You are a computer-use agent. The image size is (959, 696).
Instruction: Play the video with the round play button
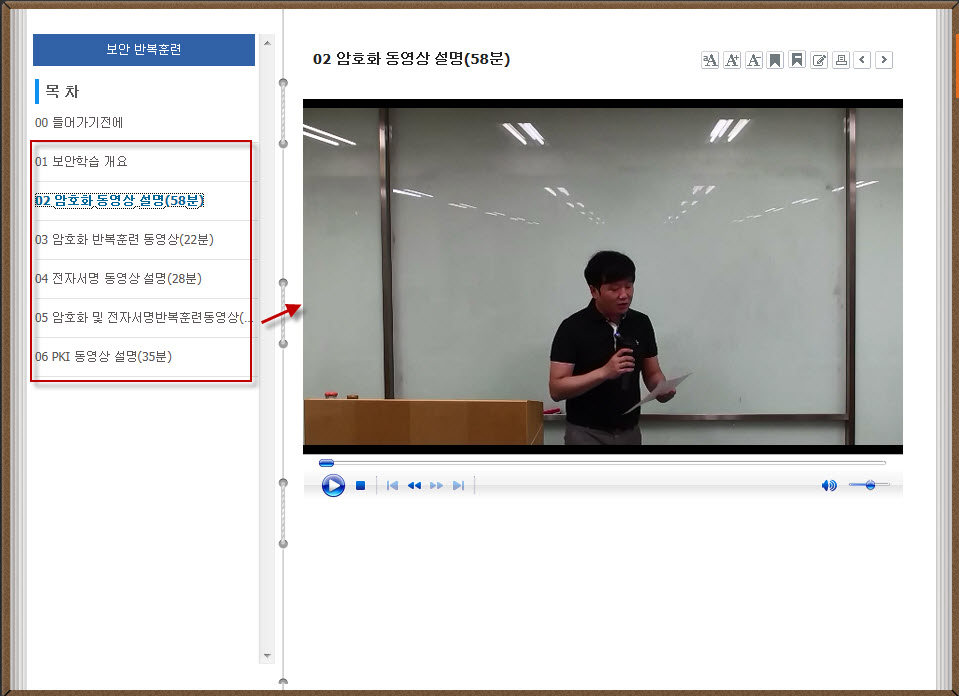point(333,486)
